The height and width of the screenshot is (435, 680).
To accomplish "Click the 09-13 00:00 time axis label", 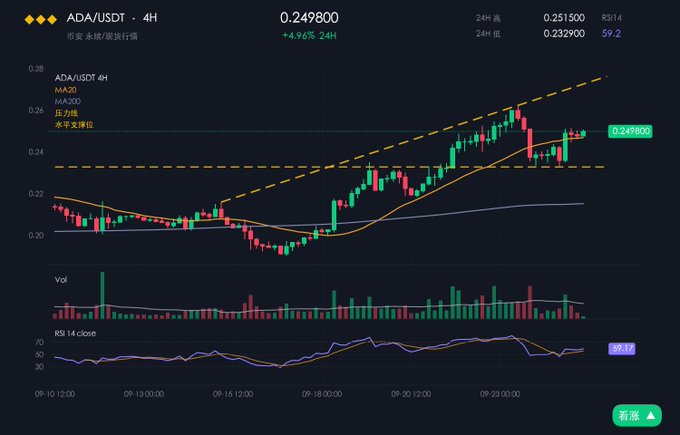I will click(144, 394).
